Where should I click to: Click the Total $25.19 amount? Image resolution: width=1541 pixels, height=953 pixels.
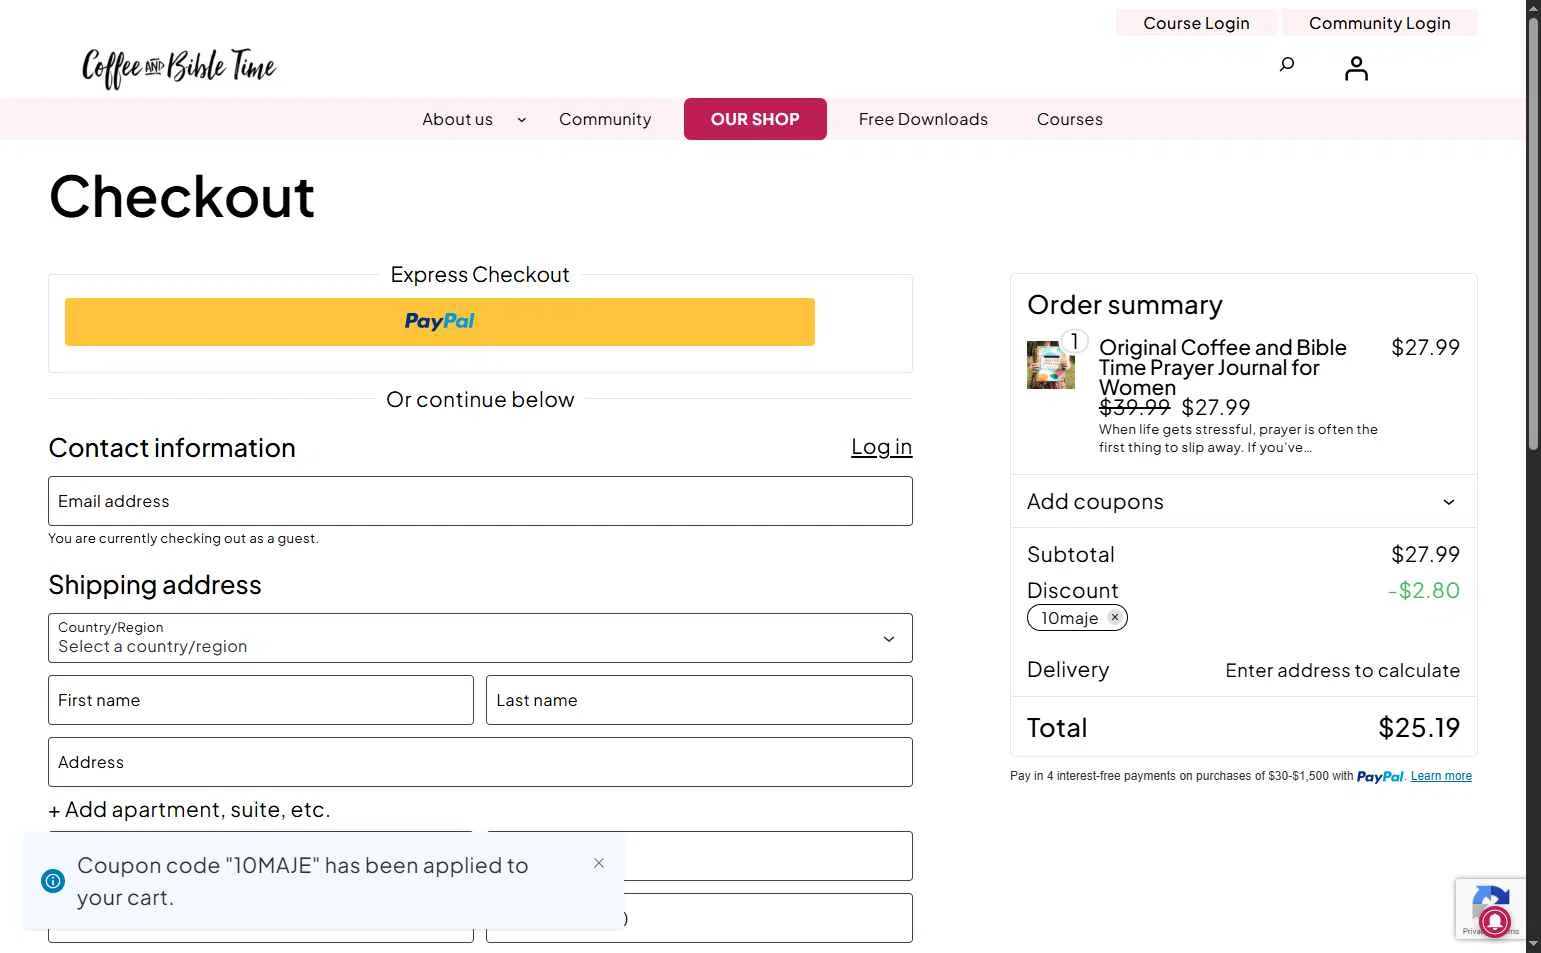click(x=1419, y=728)
